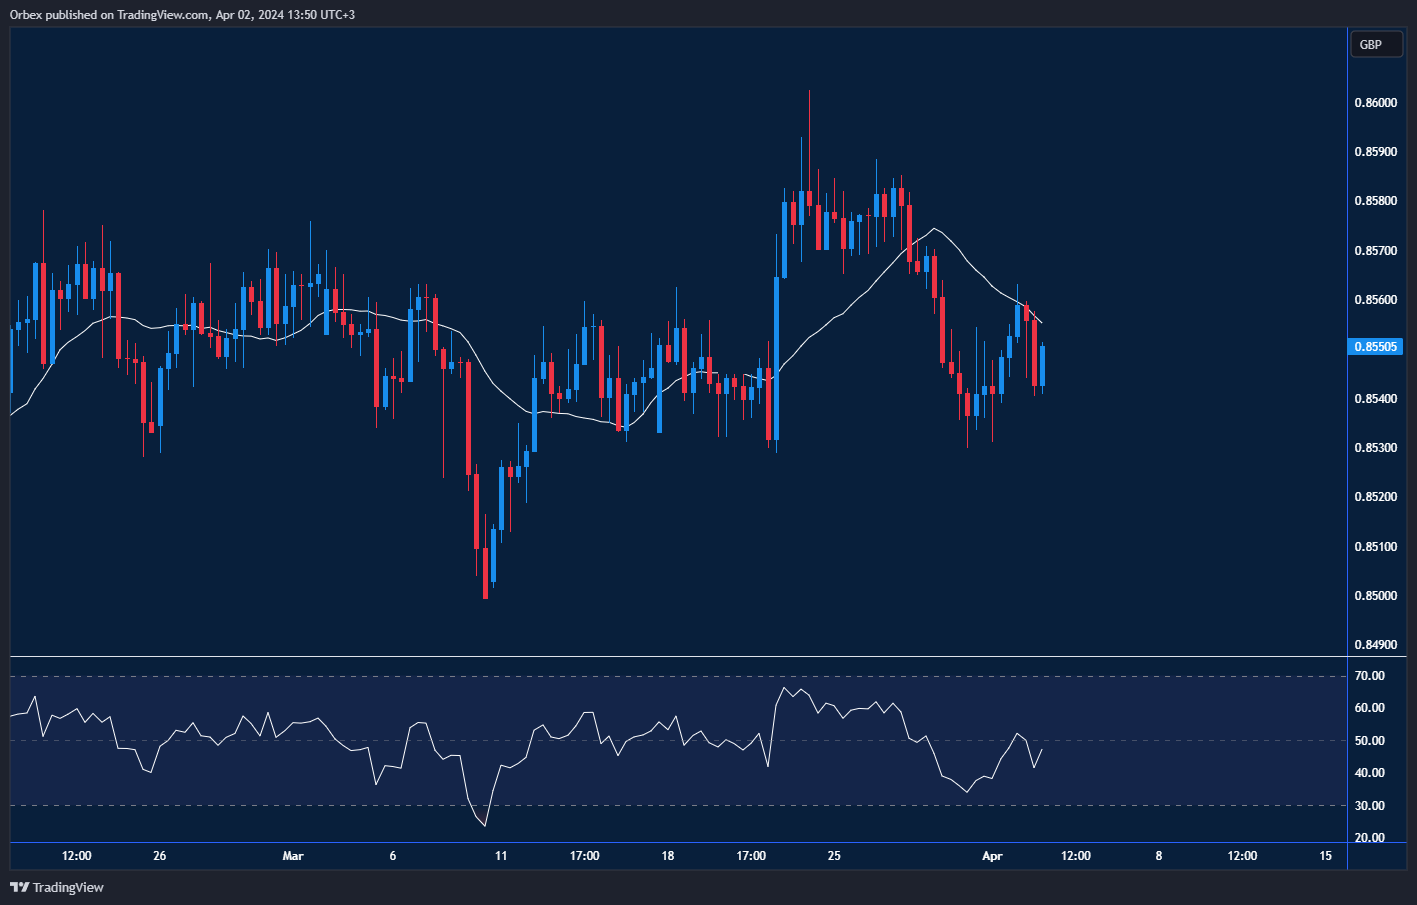Screen dimensions: 1417x905
Task: Click the lowest RSI trough below 30
Action: click(485, 825)
